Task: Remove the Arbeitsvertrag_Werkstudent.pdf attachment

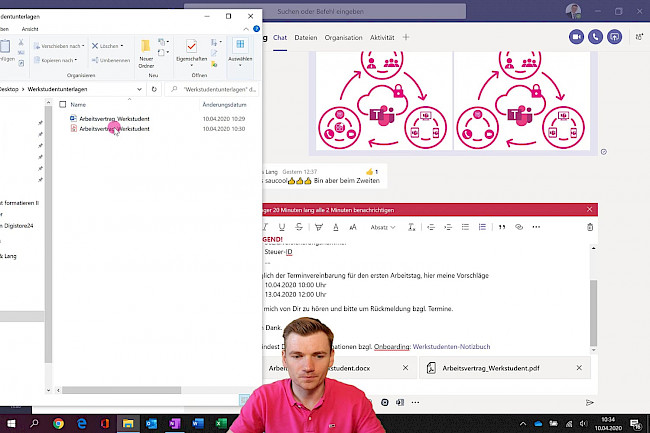Action: coord(579,368)
